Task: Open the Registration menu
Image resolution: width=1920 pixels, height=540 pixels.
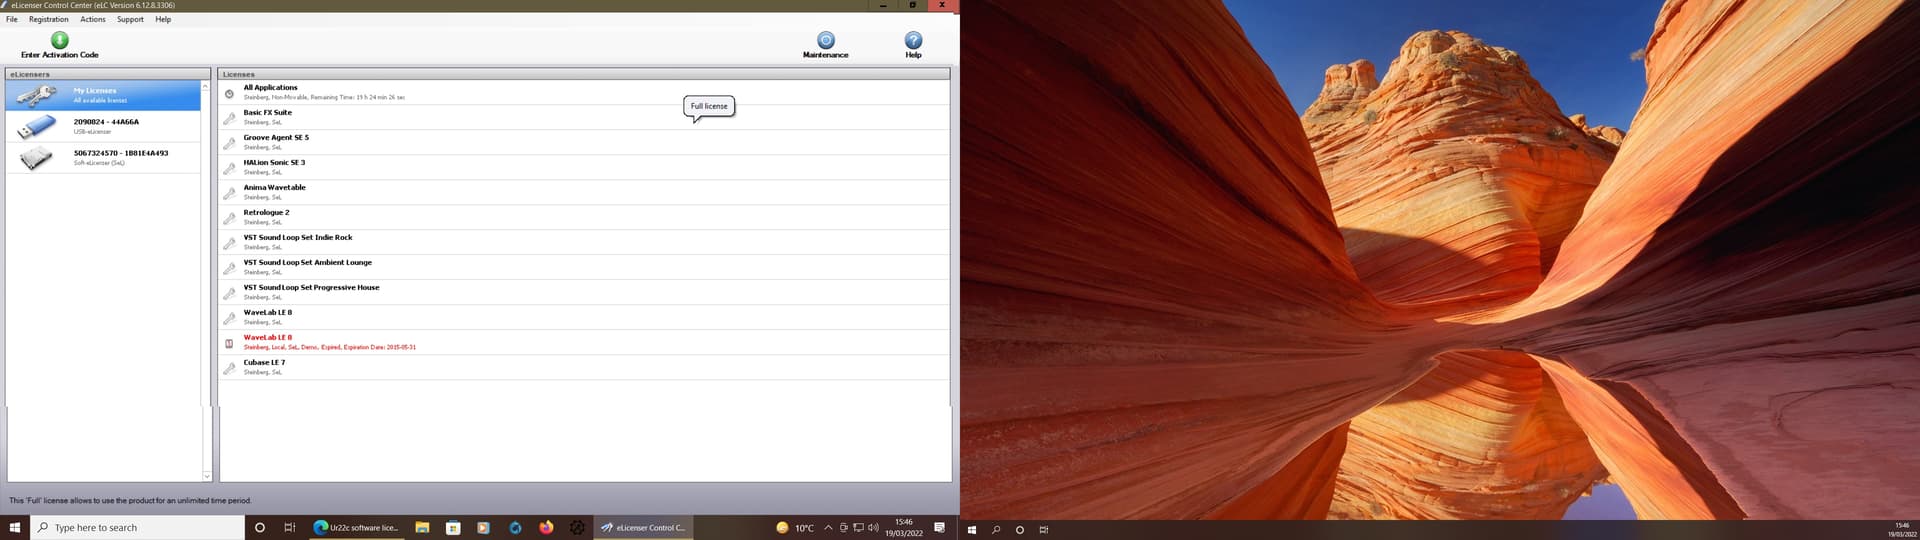Action: point(49,19)
